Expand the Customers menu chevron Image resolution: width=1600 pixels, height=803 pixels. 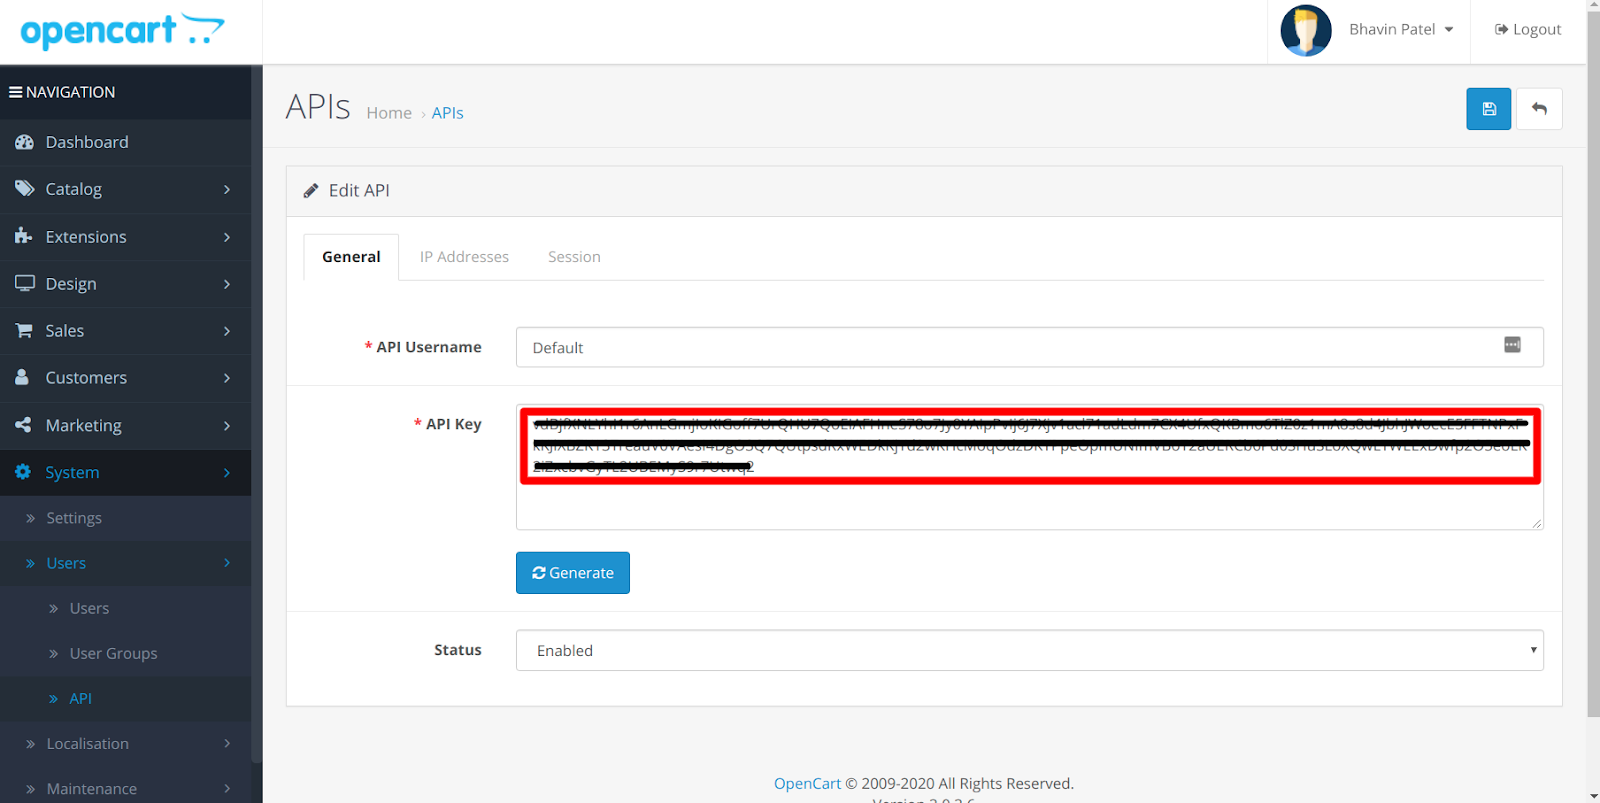[227, 378]
